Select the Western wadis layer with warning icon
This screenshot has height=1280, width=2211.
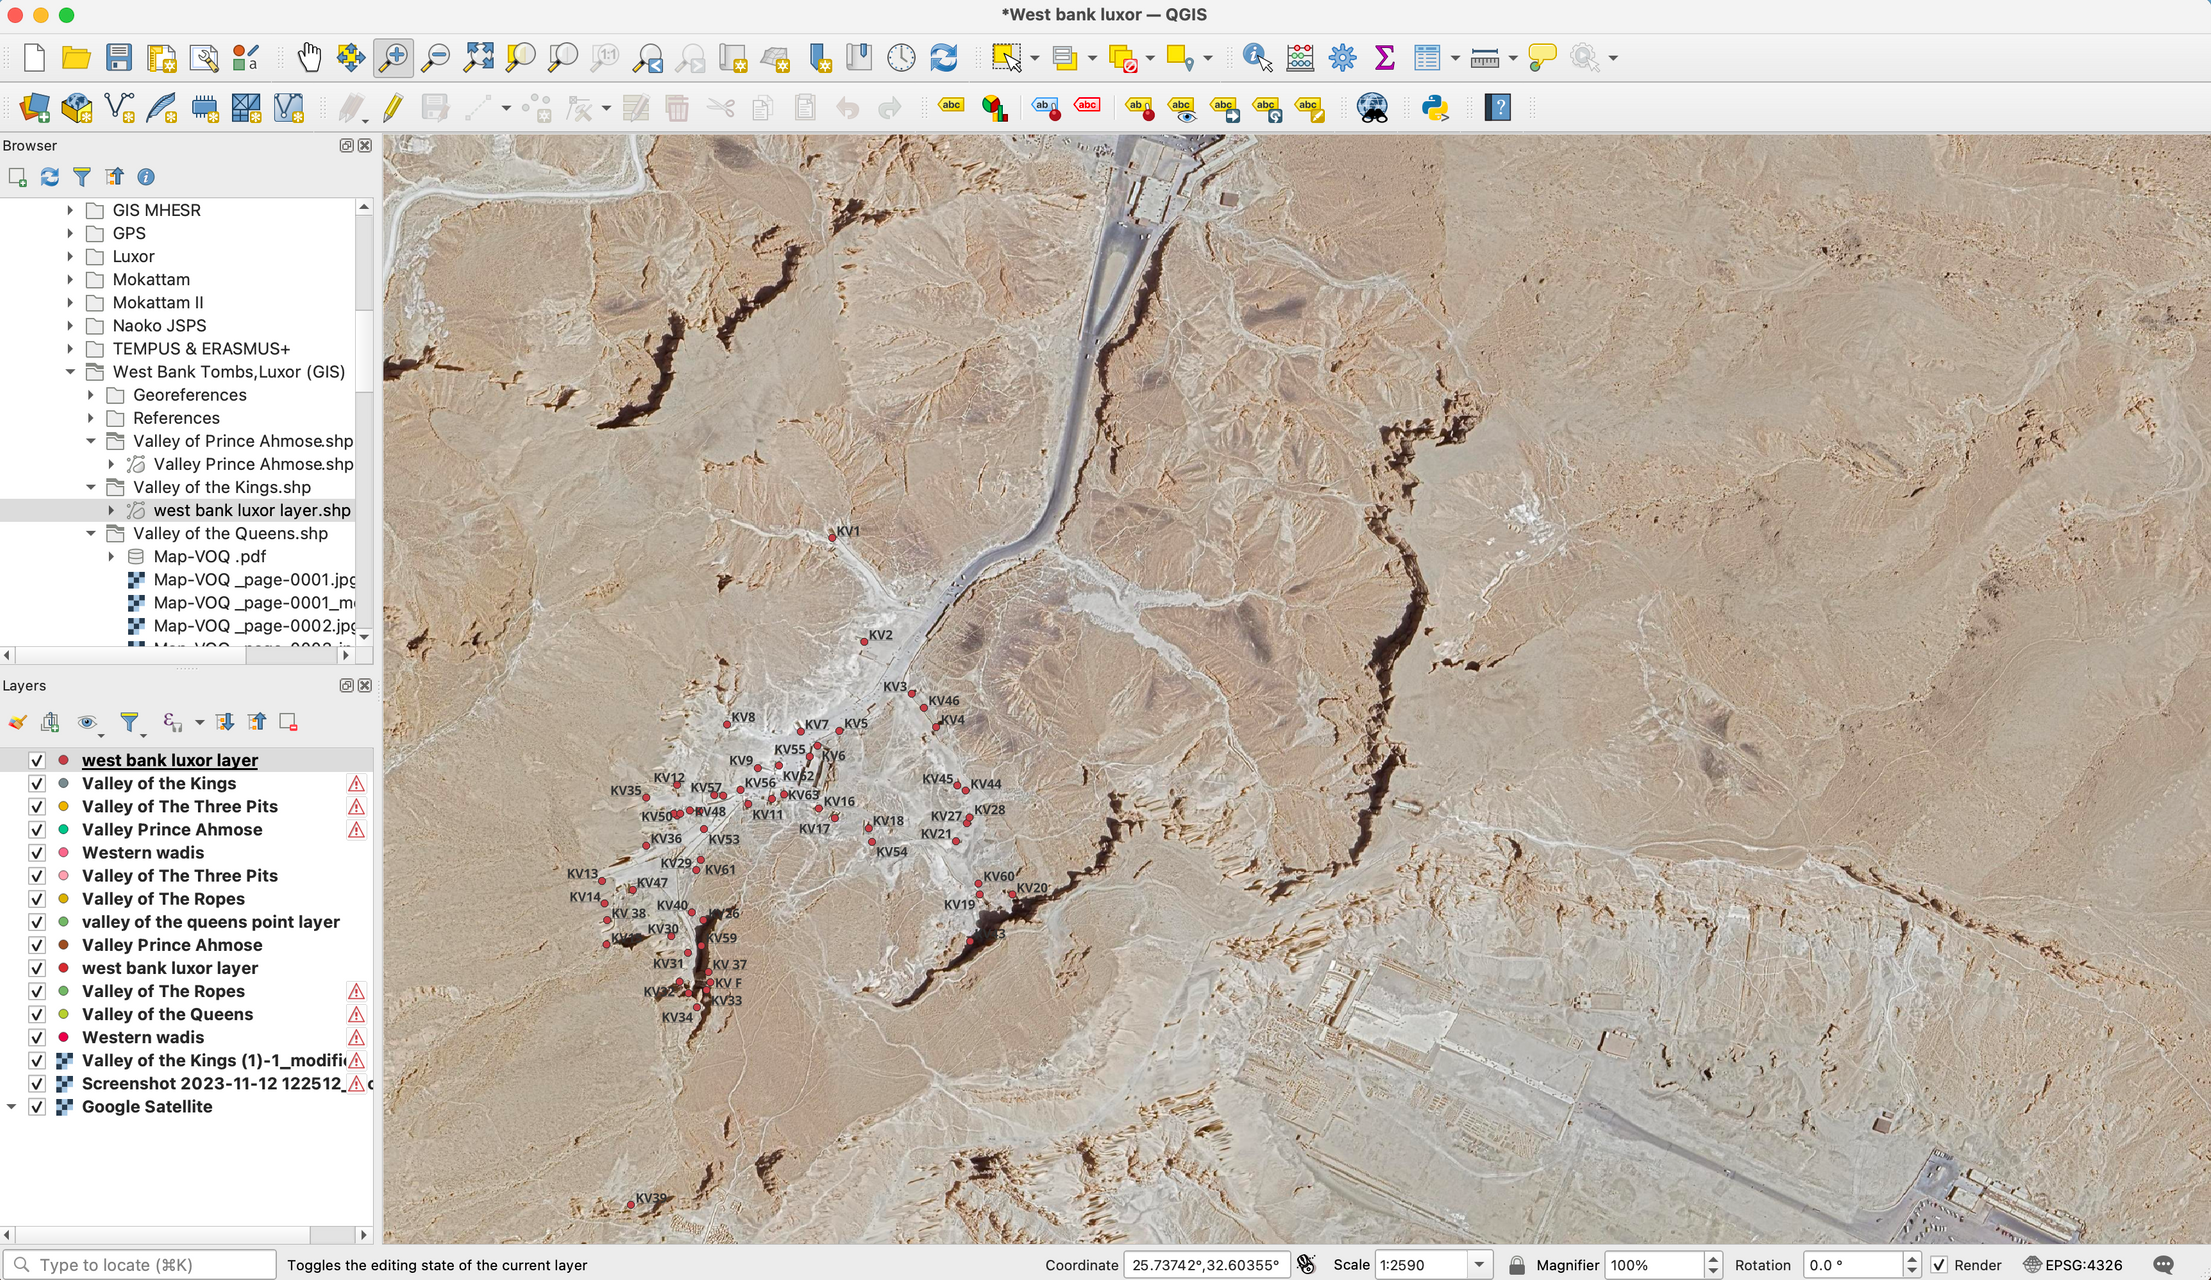(143, 1037)
